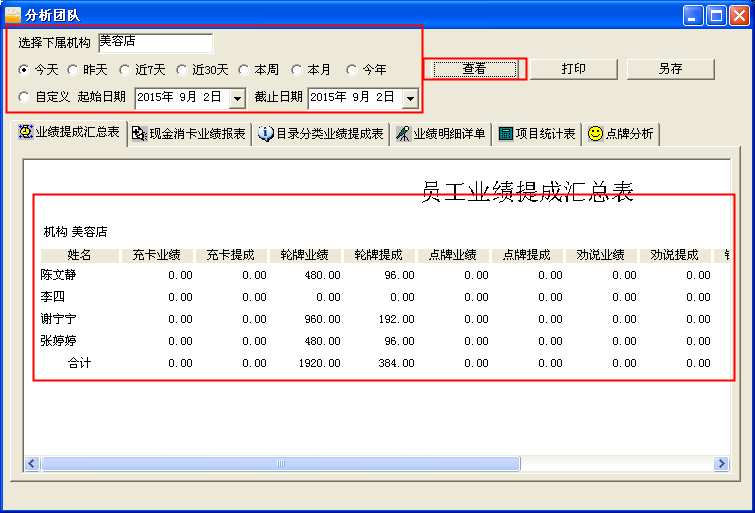
Task: Click the 机构 美容店 label in report
Action: click(x=76, y=232)
